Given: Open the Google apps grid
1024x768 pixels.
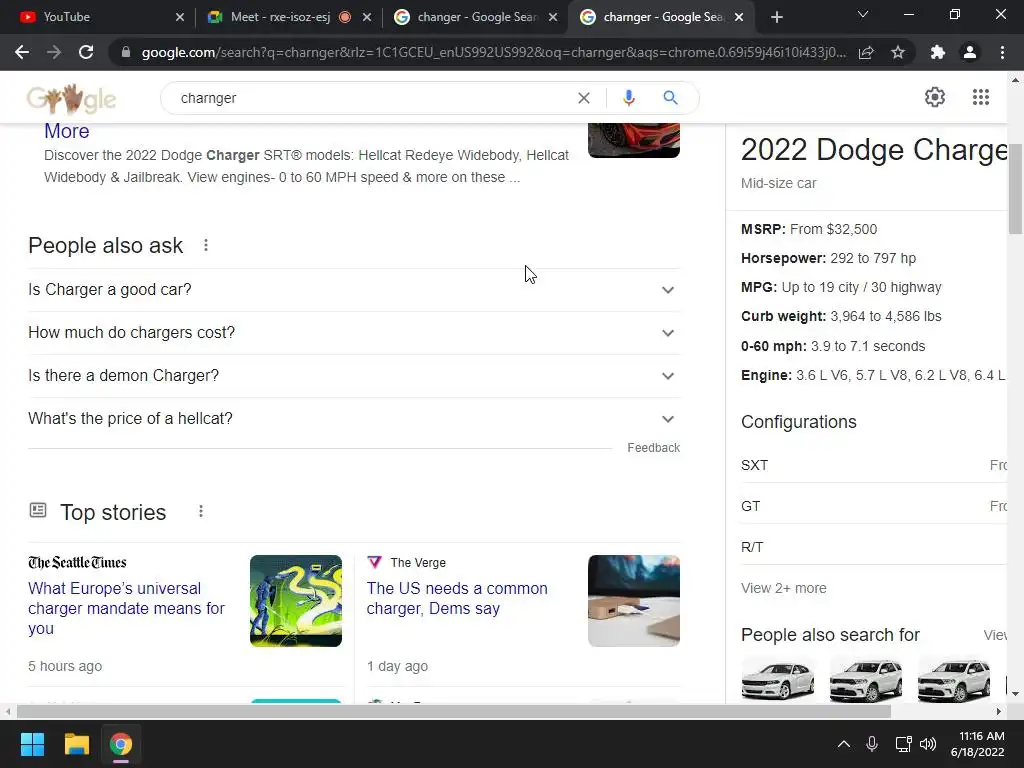Looking at the screenshot, I should pyautogui.click(x=980, y=97).
